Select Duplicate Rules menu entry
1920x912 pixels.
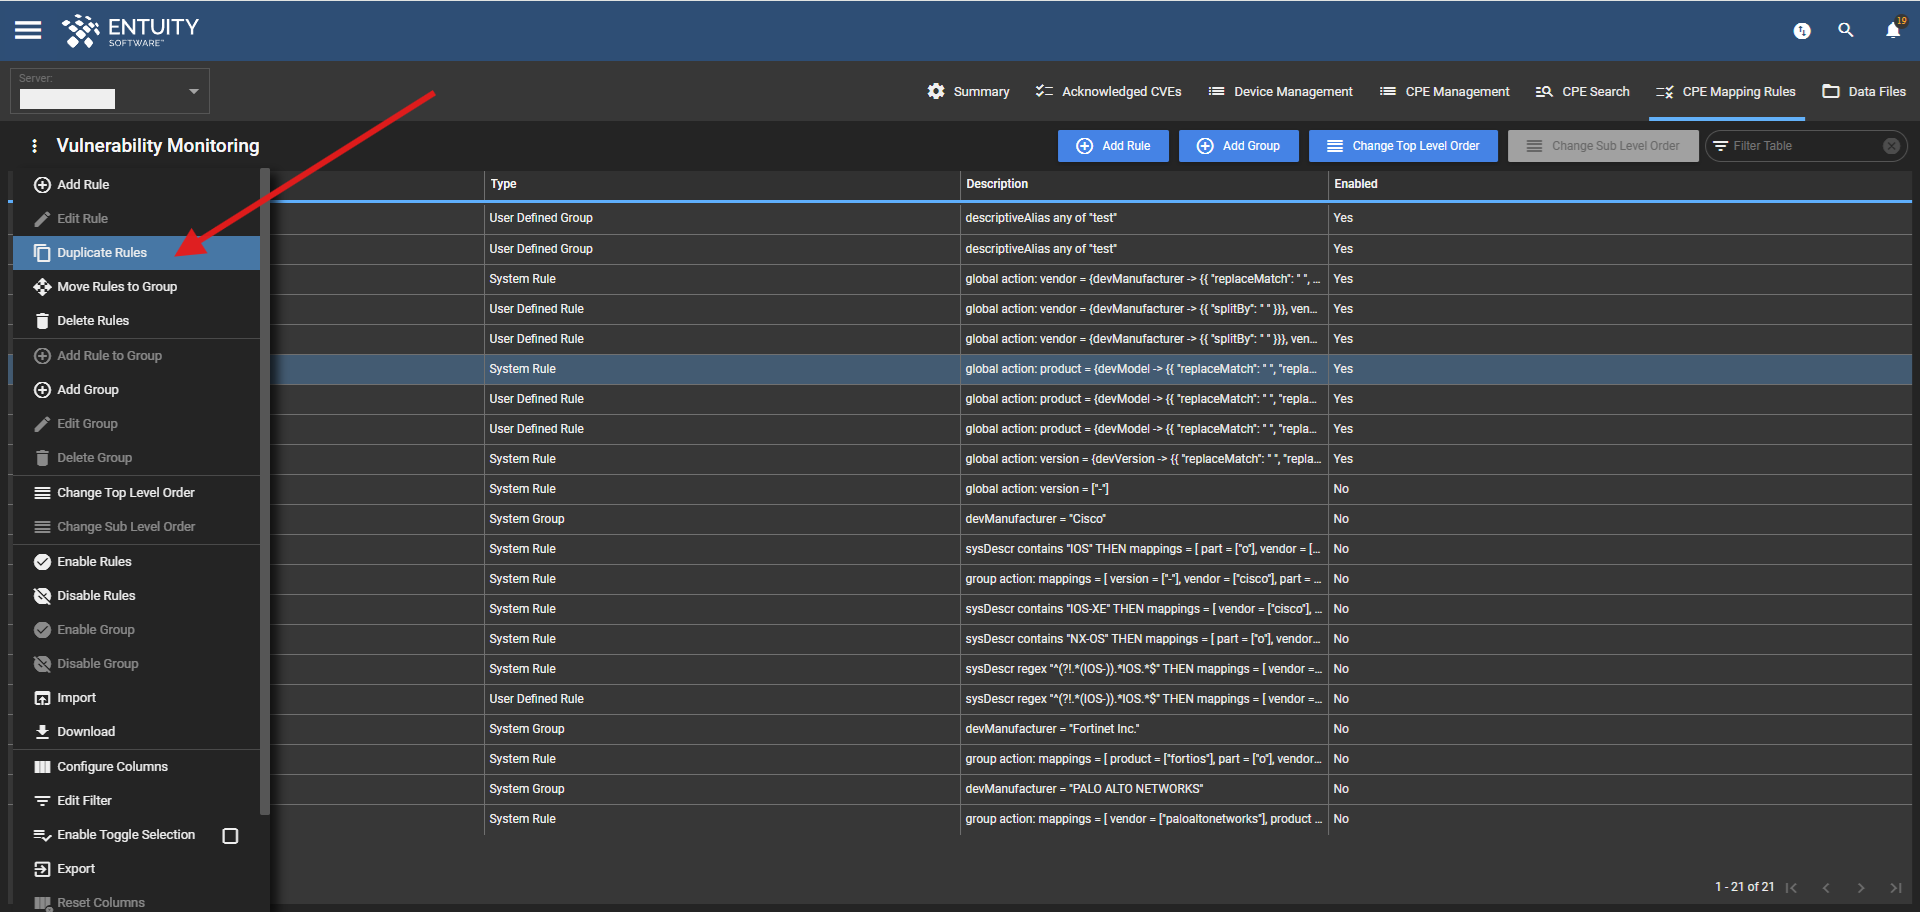[x=135, y=253]
